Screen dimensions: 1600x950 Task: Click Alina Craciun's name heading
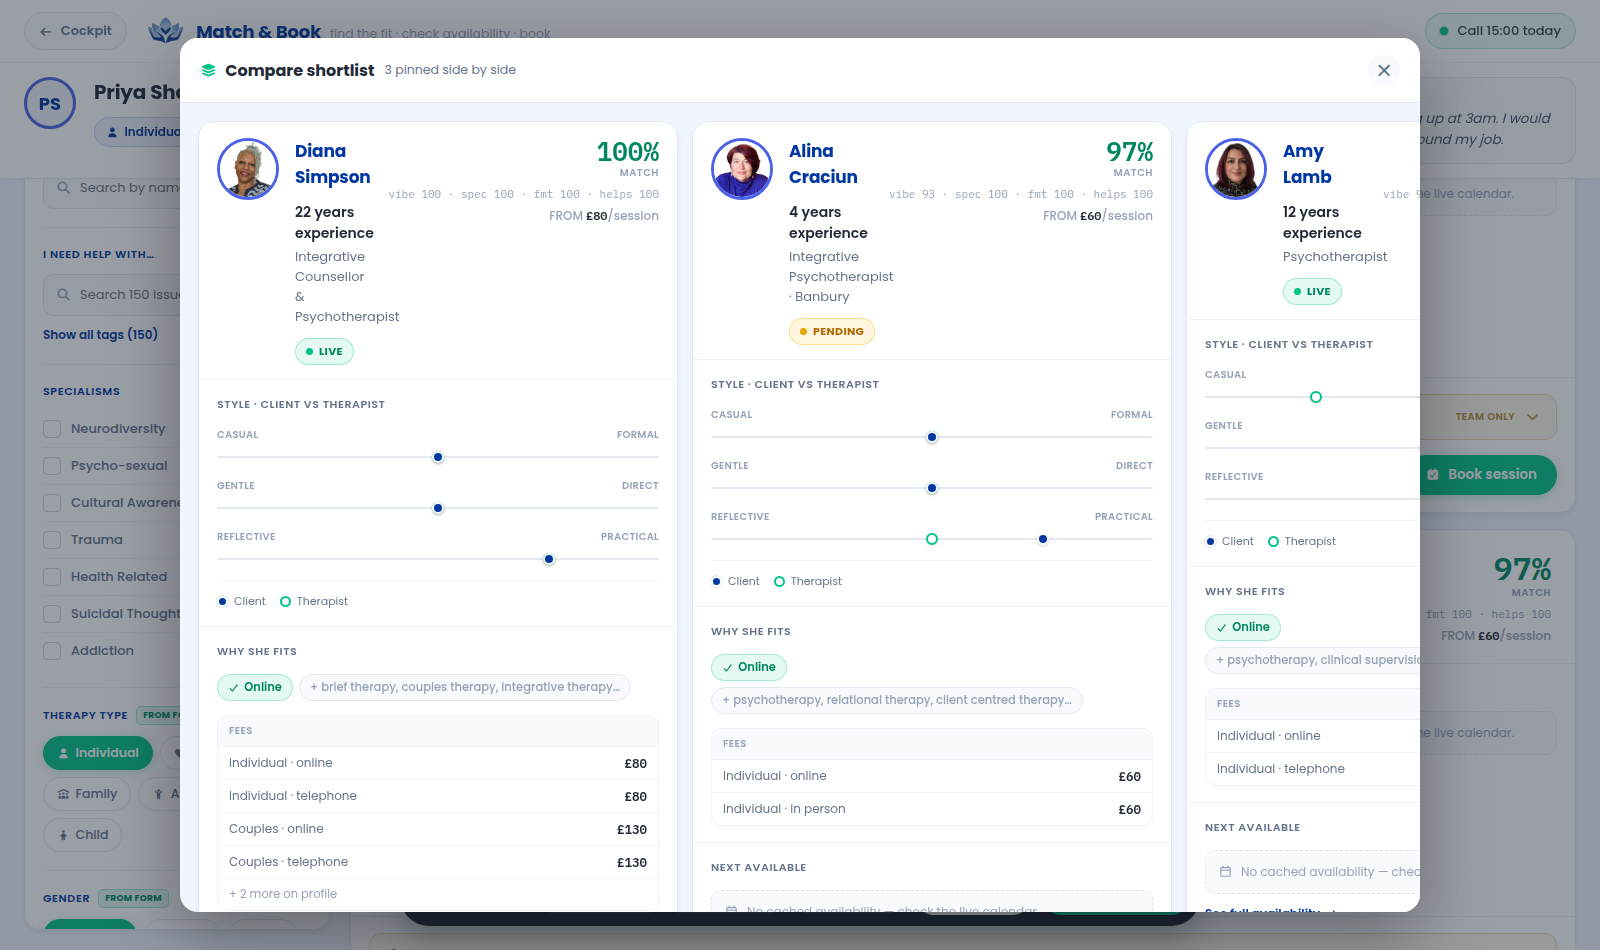[823, 164]
